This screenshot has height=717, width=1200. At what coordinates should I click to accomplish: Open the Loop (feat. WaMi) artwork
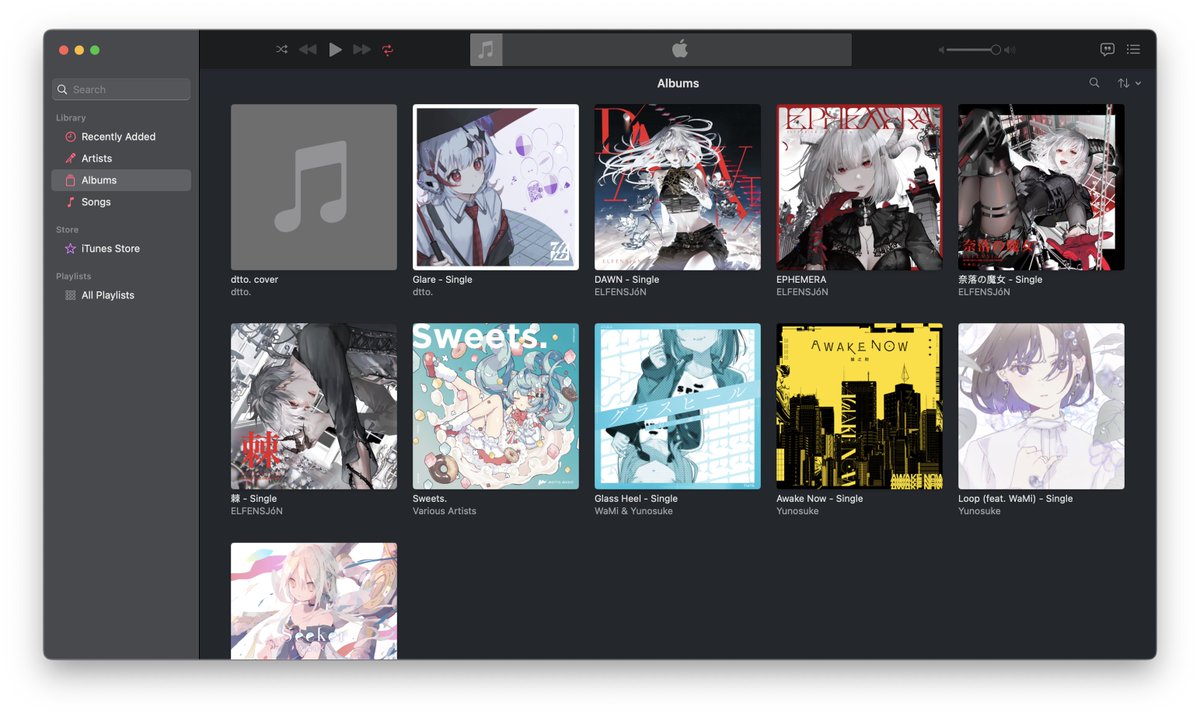[1042, 406]
